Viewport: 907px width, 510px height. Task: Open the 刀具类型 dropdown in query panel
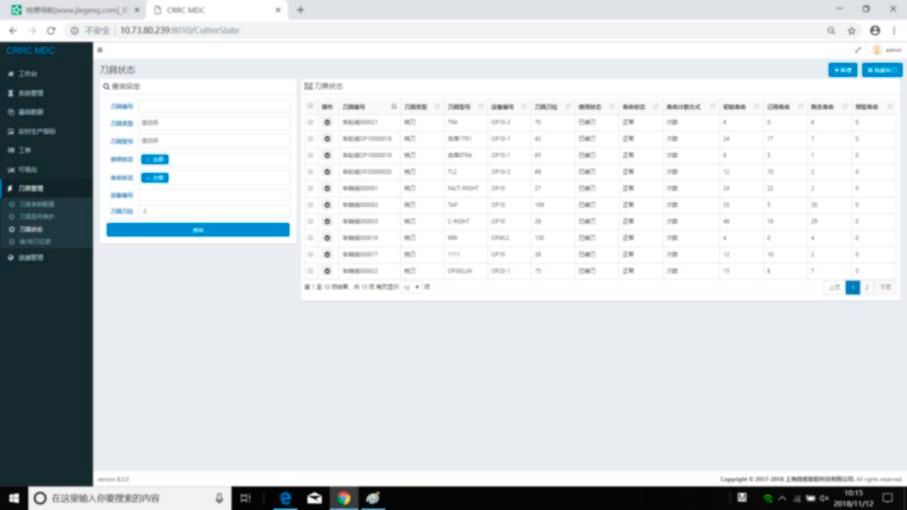point(214,123)
